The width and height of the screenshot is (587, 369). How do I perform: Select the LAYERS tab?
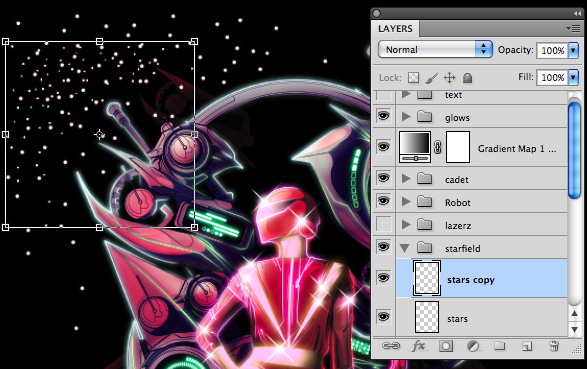click(395, 29)
